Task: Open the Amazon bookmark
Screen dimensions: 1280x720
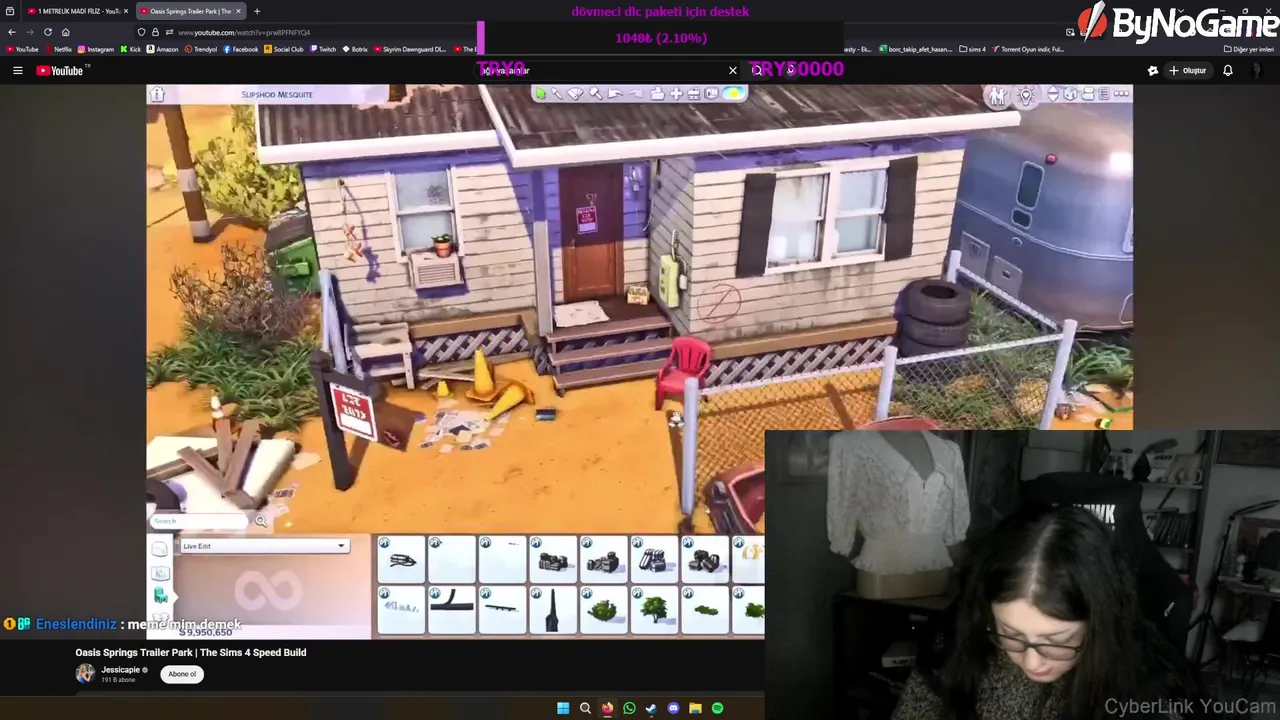Action: pyautogui.click(x=163, y=49)
